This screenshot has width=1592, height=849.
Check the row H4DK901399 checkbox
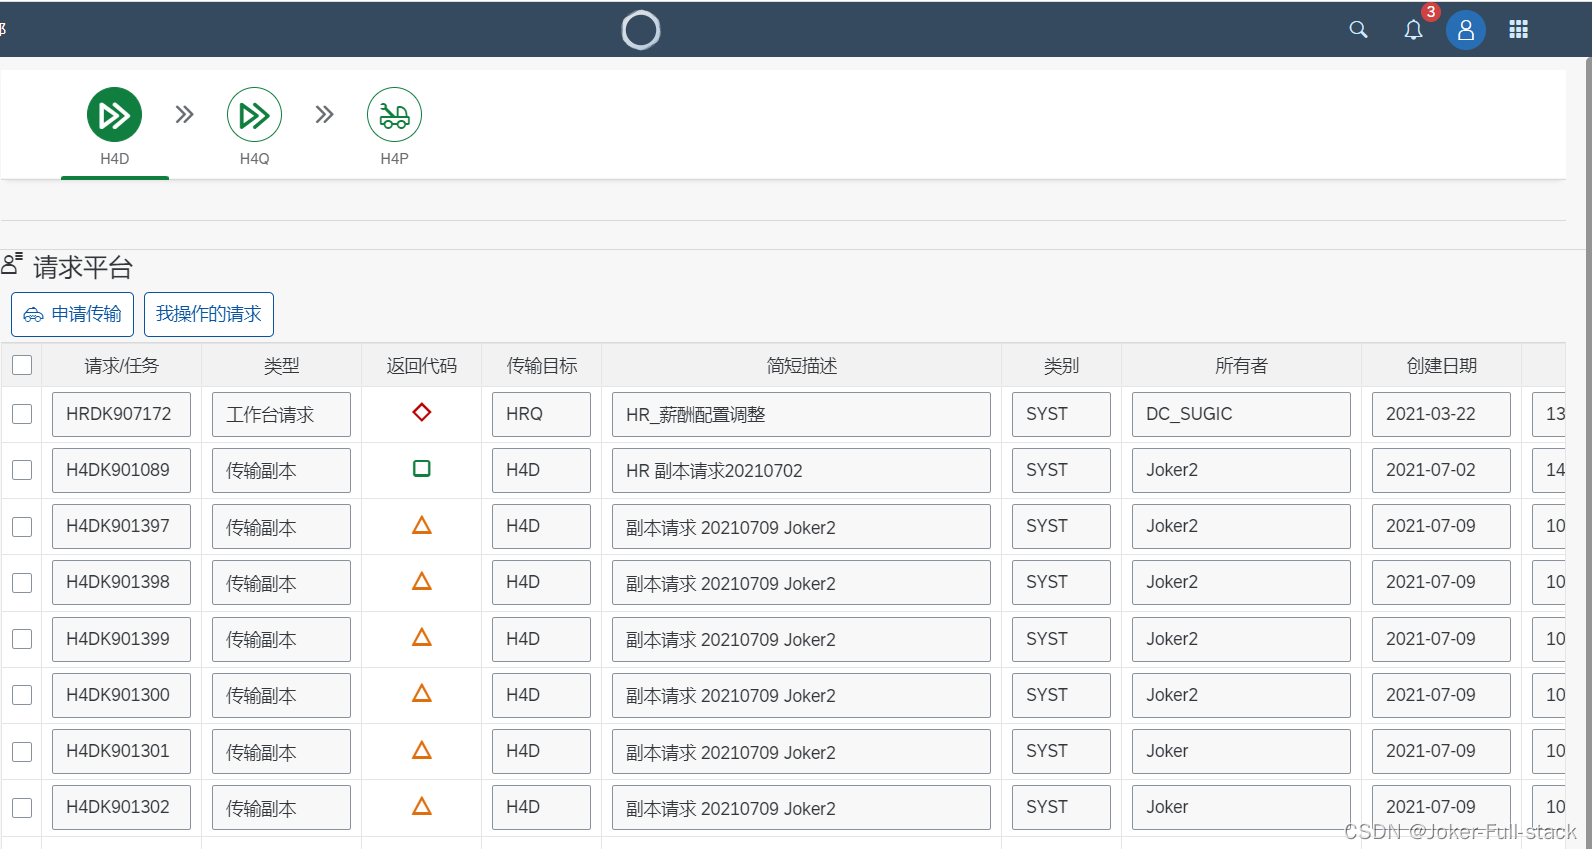pos(22,639)
